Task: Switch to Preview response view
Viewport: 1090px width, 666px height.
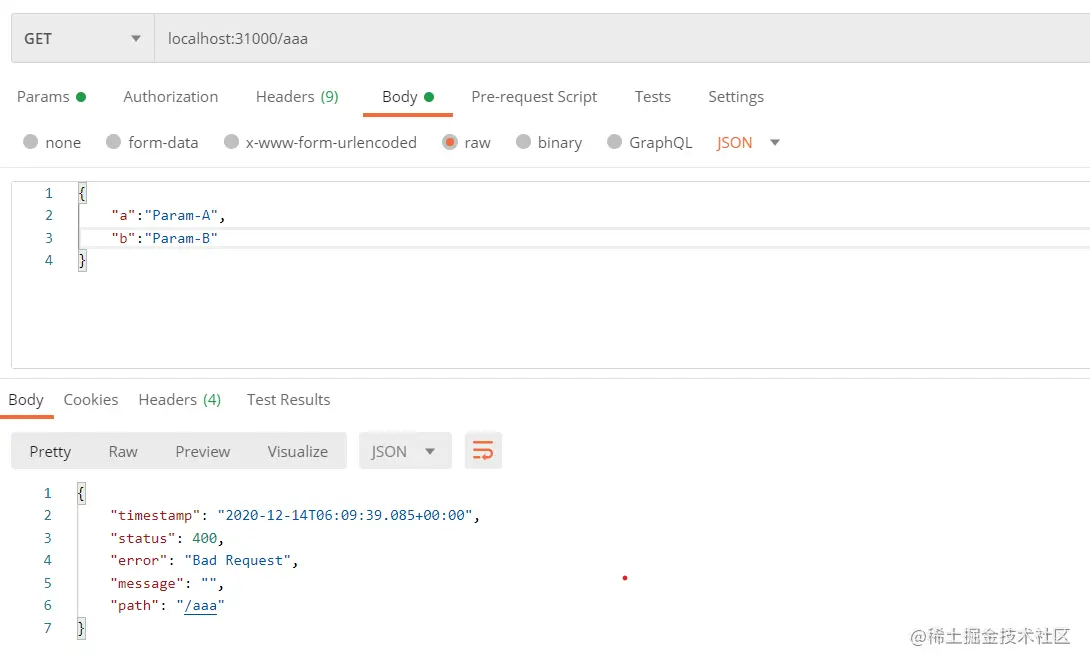Action: 202,451
